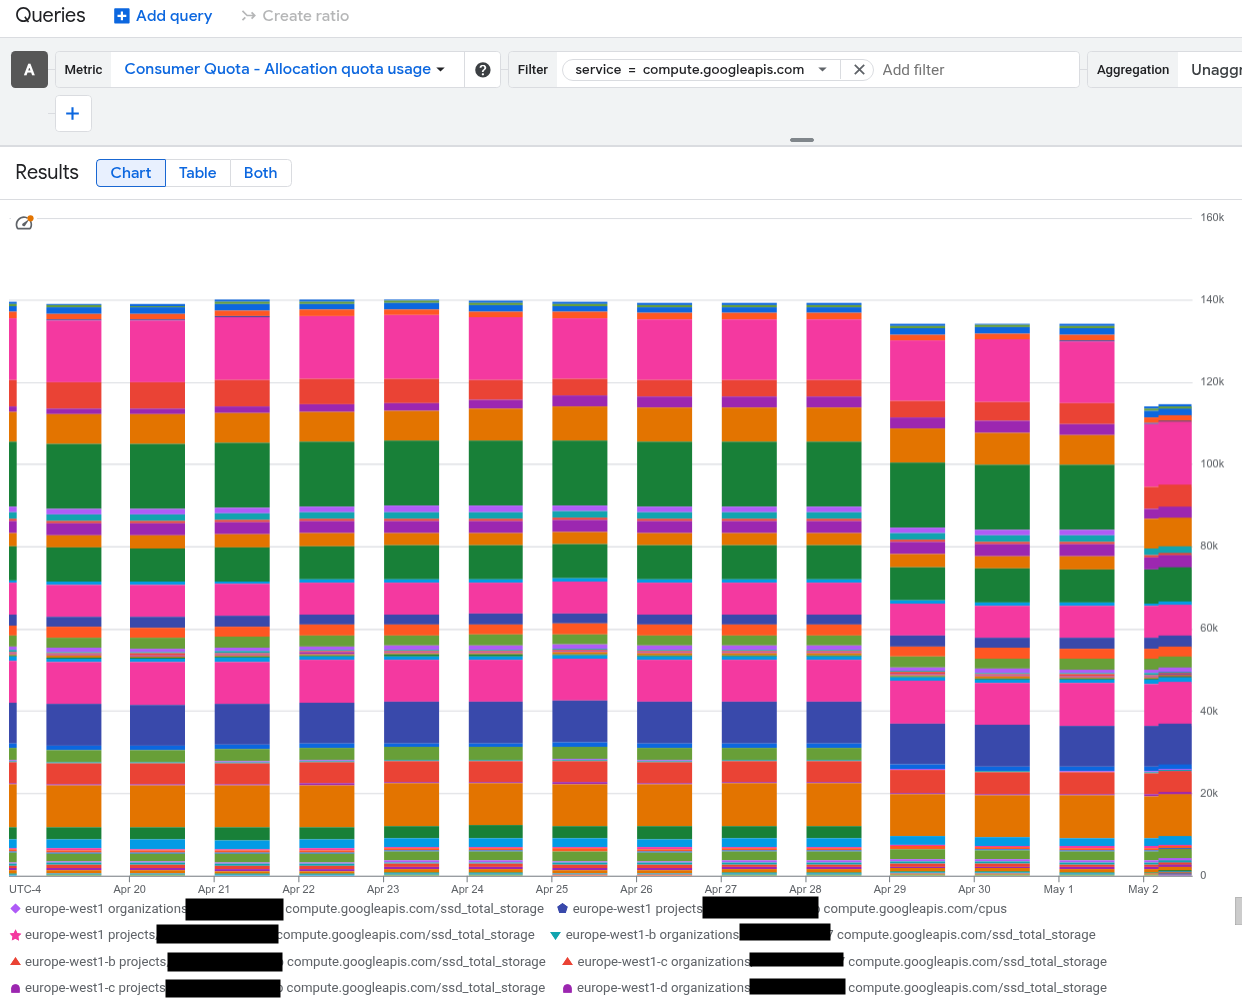Click the panel resize drag handle
Screen dimensions: 1242x1008
802,140
